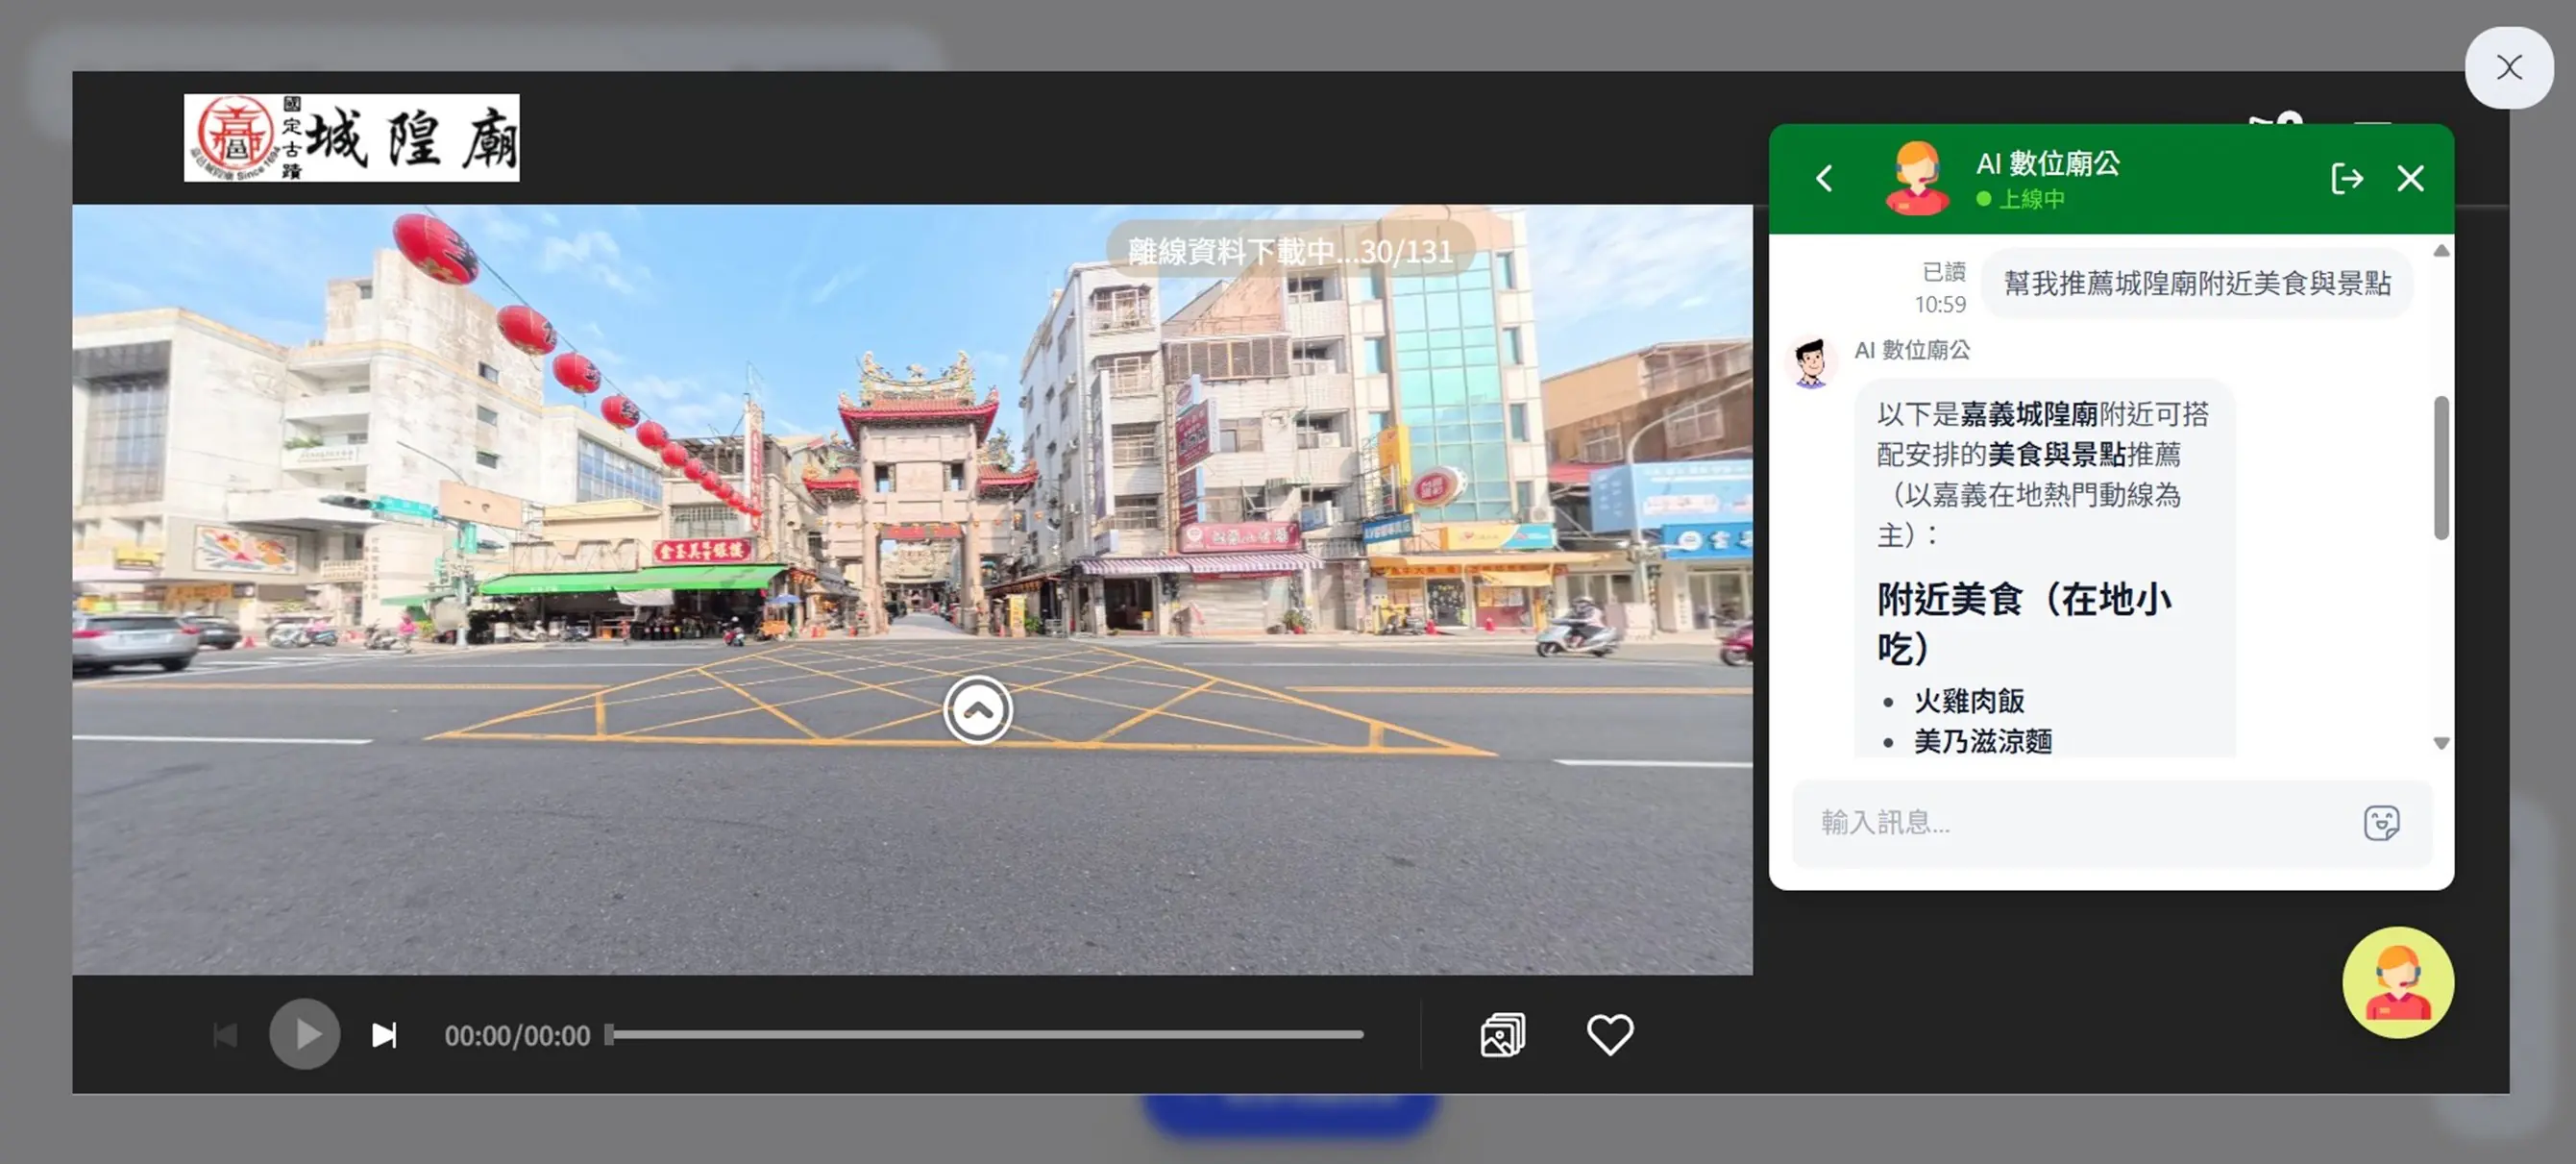Toggle the heart favorite icon
This screenshot has height=1164, width=2576.
(1609, 1035)
